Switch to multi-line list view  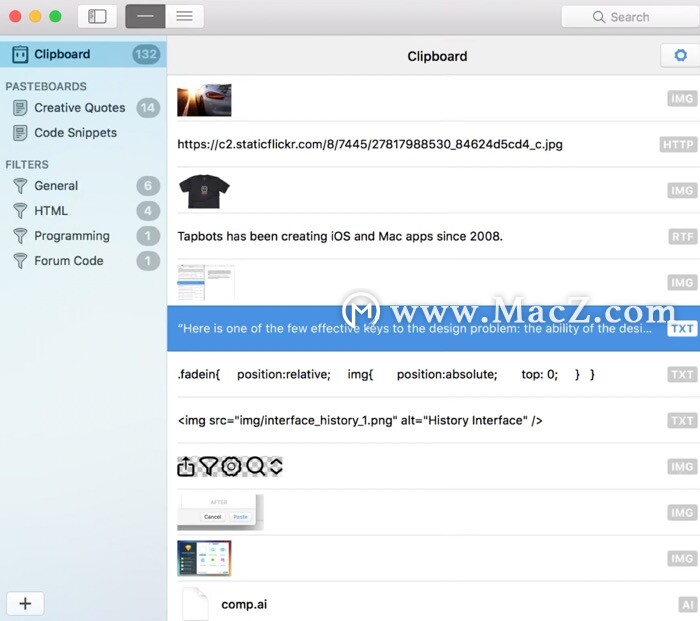(184, 17)
